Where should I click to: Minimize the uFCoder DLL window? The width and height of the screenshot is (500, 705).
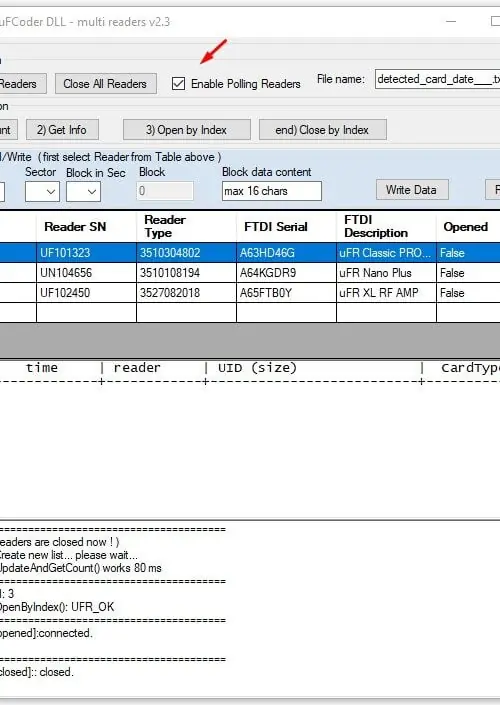(x=451, y=21)
